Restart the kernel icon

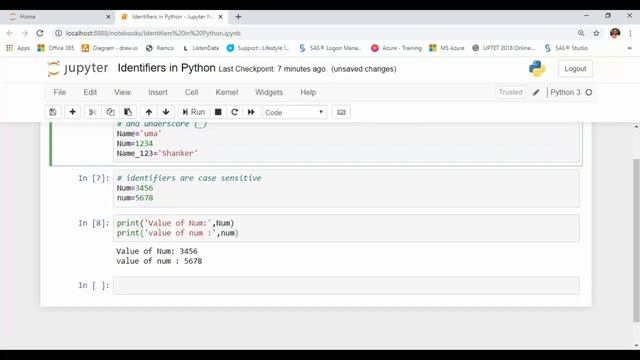pos(234,112)
